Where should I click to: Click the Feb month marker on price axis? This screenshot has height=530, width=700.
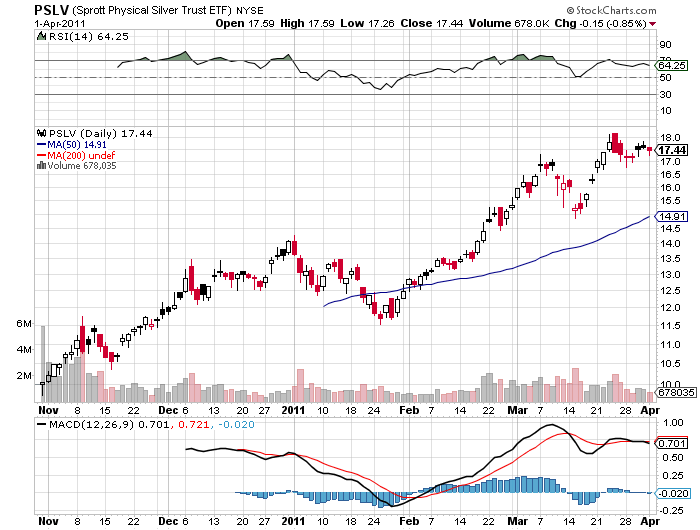click(x=409, y=410)
